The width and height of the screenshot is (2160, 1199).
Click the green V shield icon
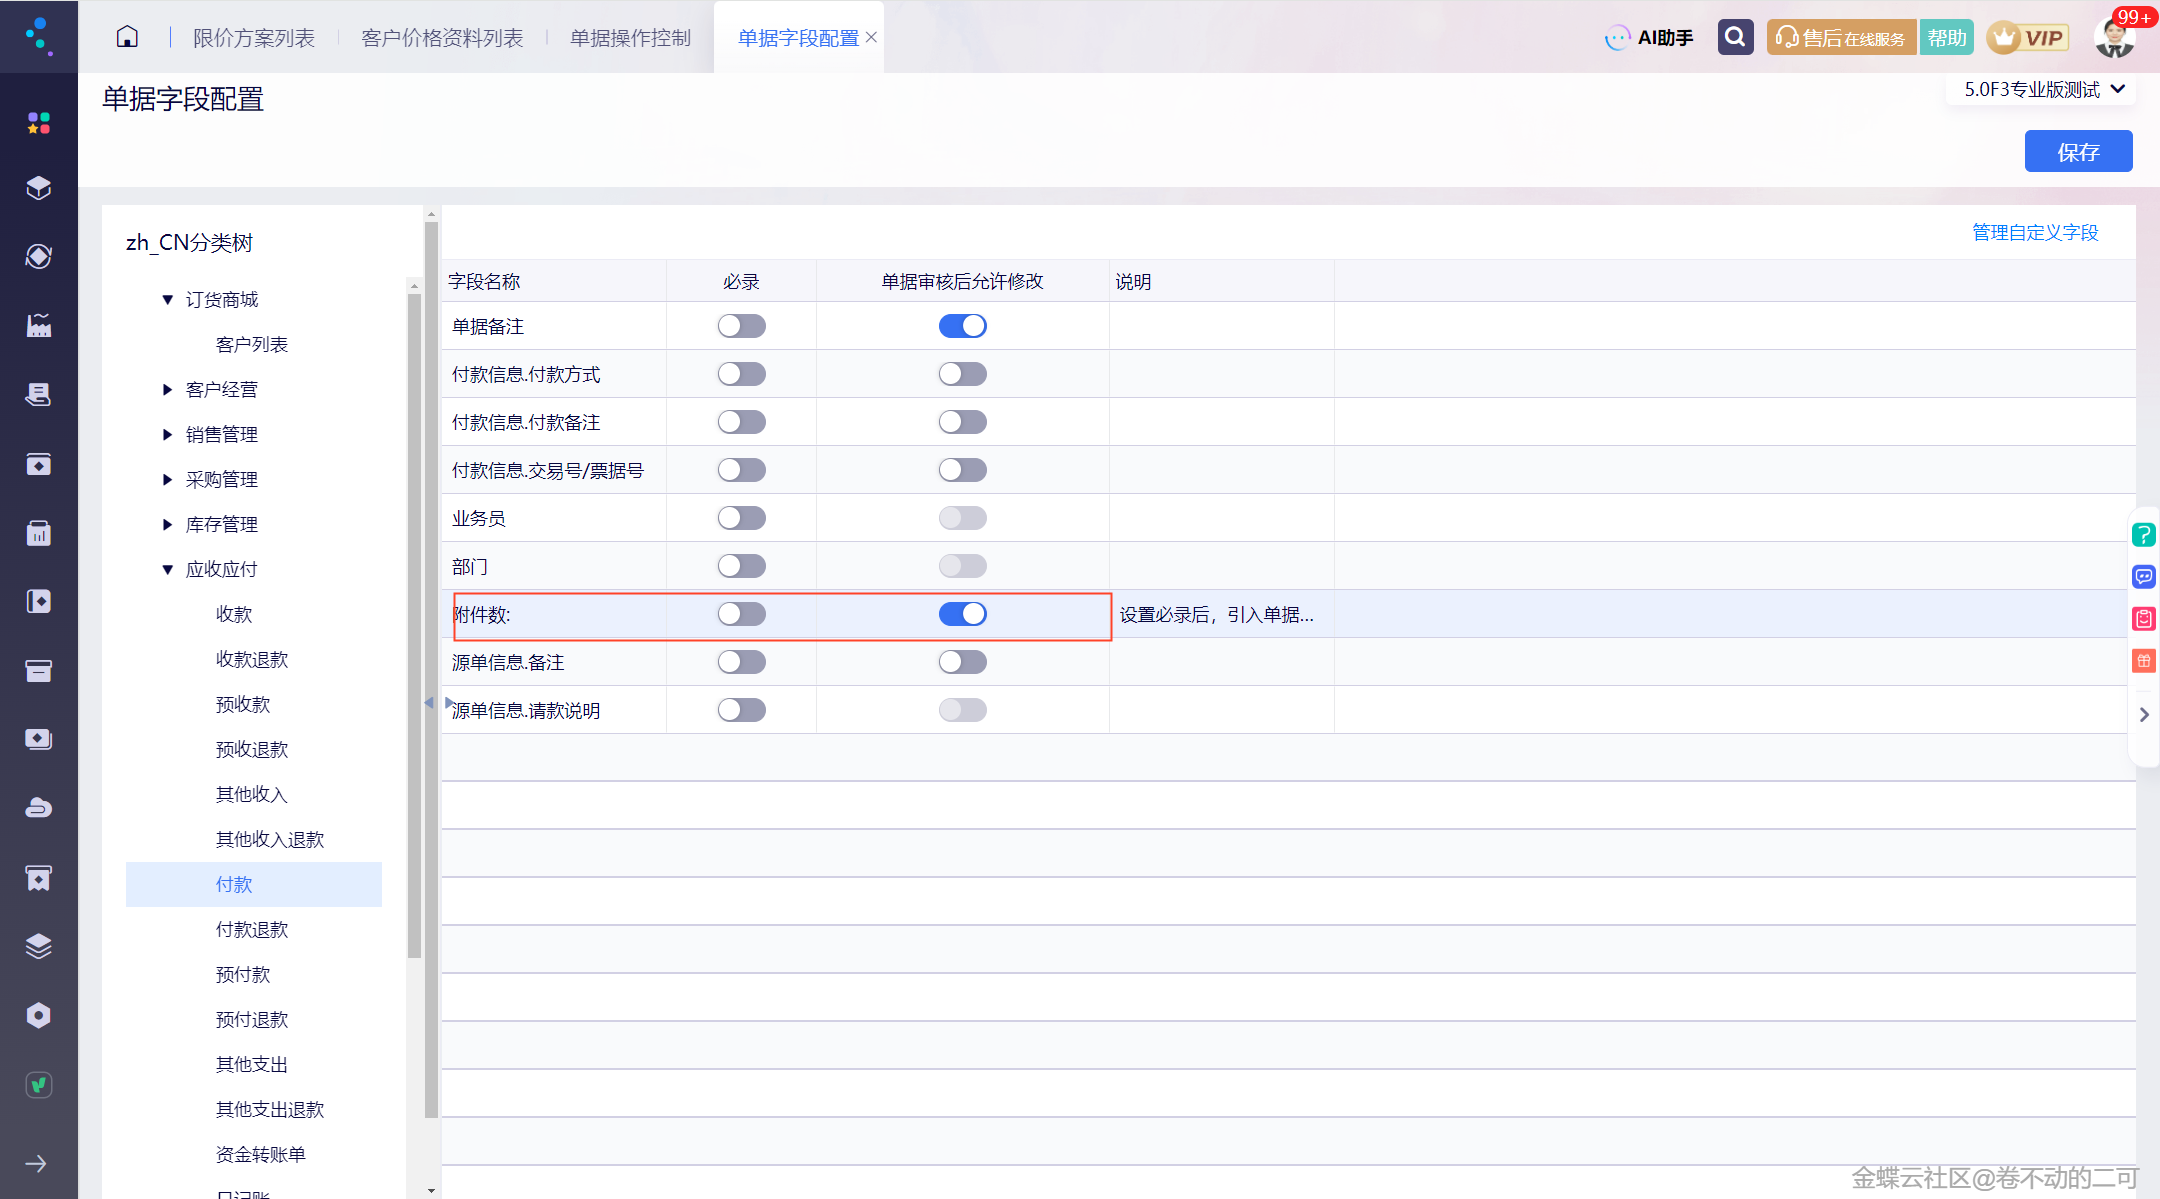pos(38,1084)
